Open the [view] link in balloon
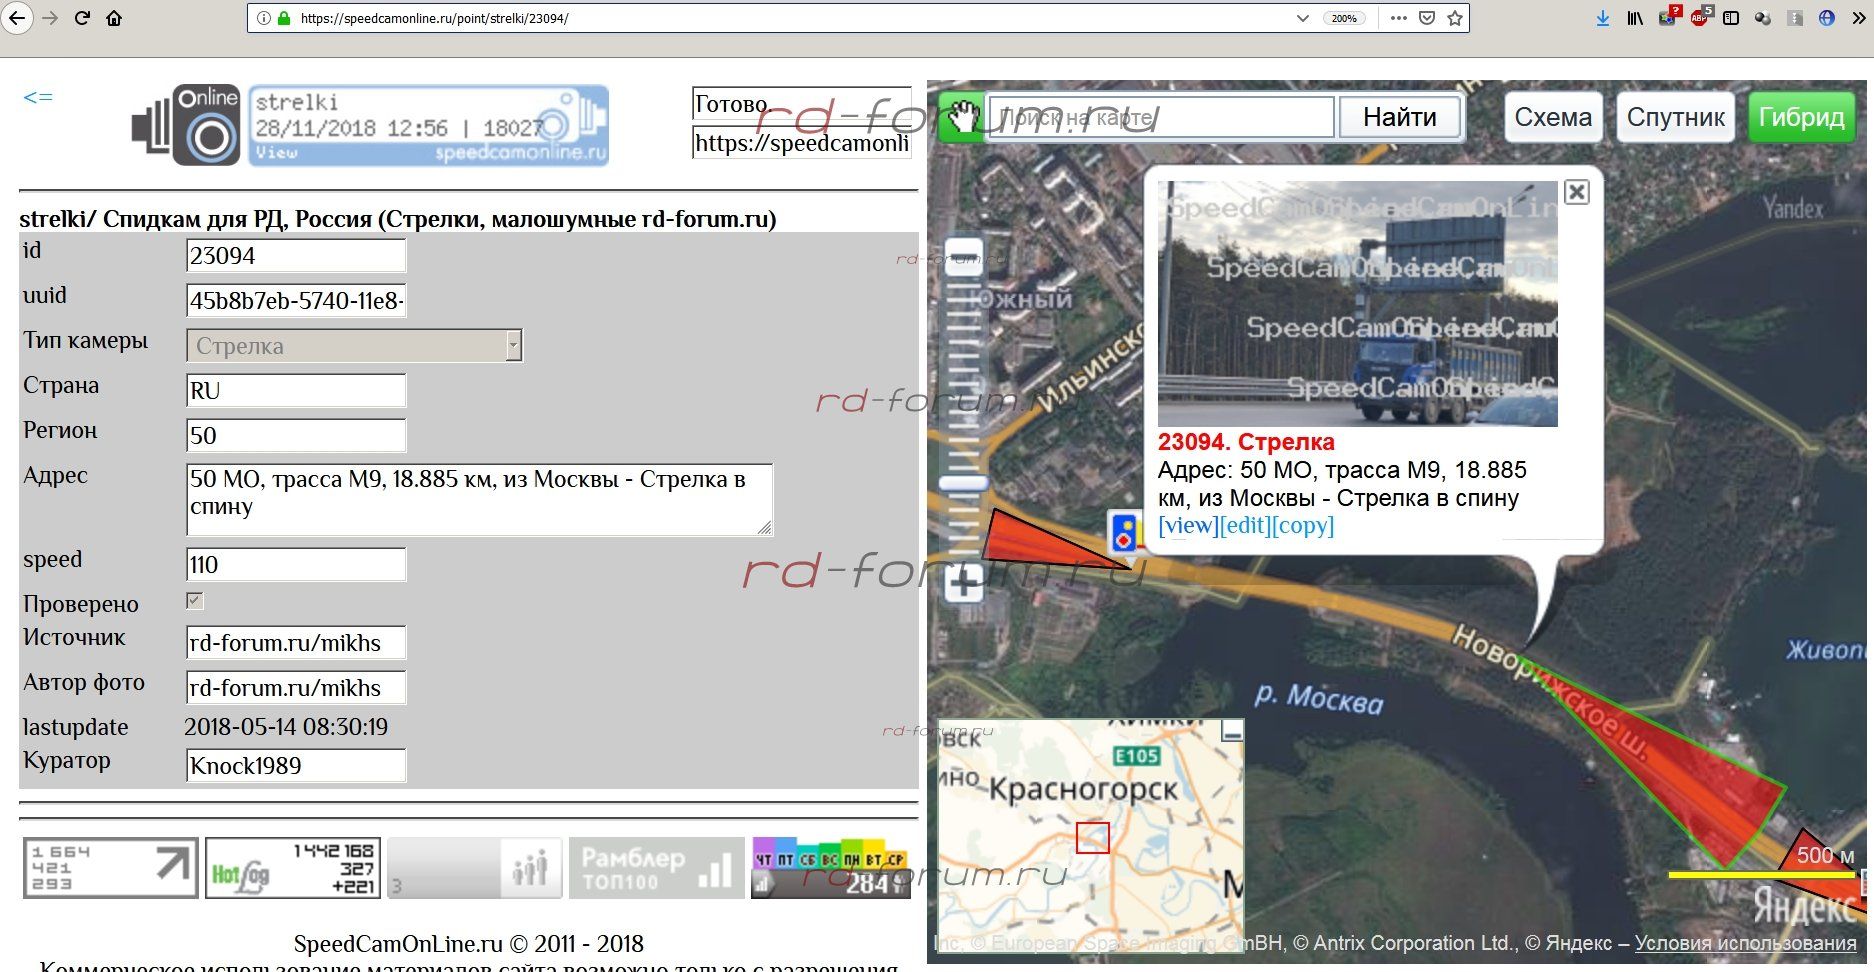The image size is (1874, 972). click(x=1188, y=526)
